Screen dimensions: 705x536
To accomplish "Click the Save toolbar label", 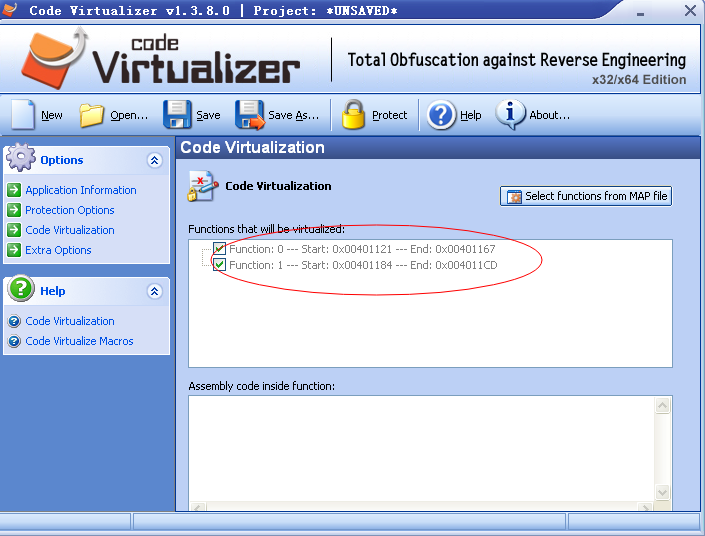I will (x=208, y=116).
